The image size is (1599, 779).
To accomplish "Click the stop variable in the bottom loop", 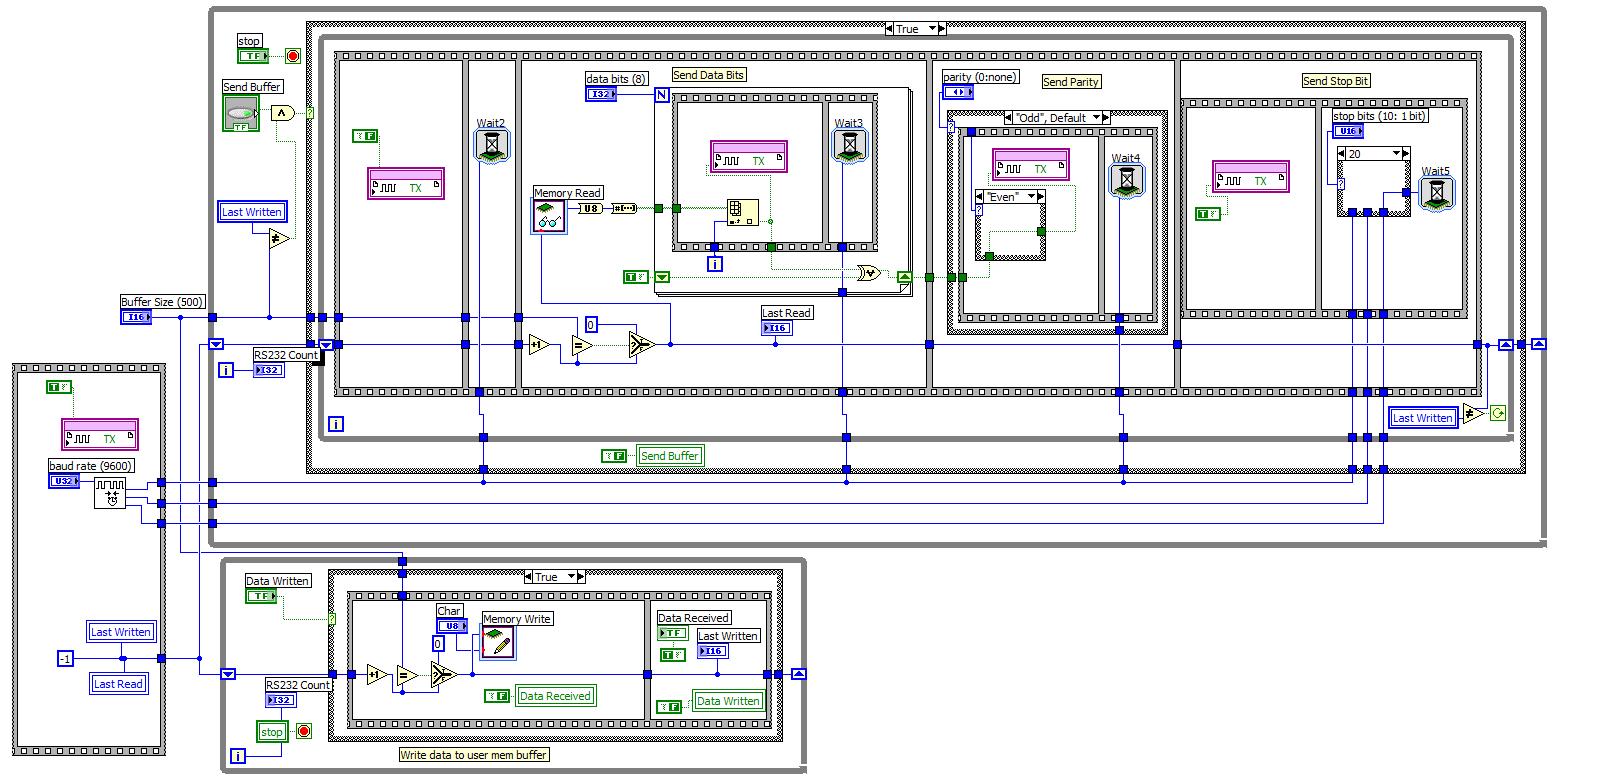I will pyautogui.click(x=272, y=732).
